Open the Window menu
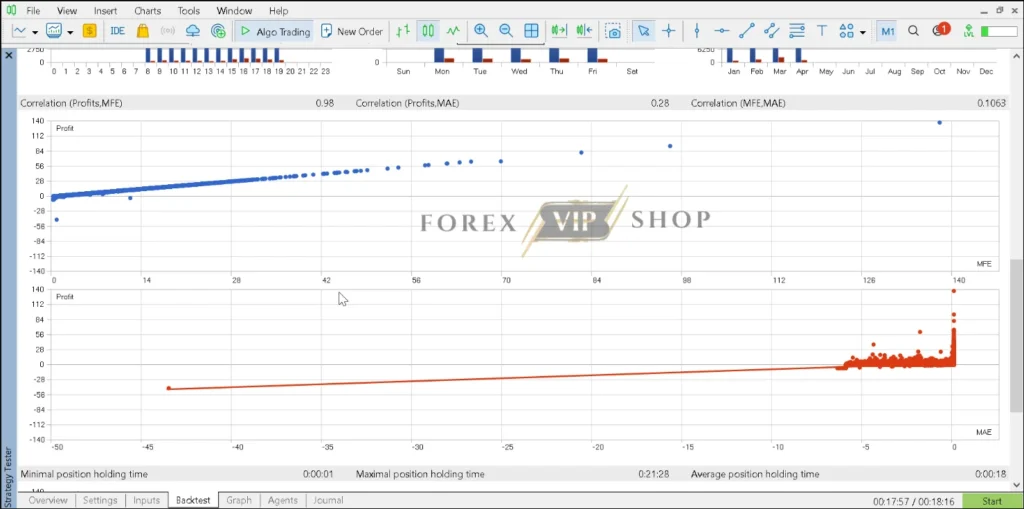 point(234,11)
